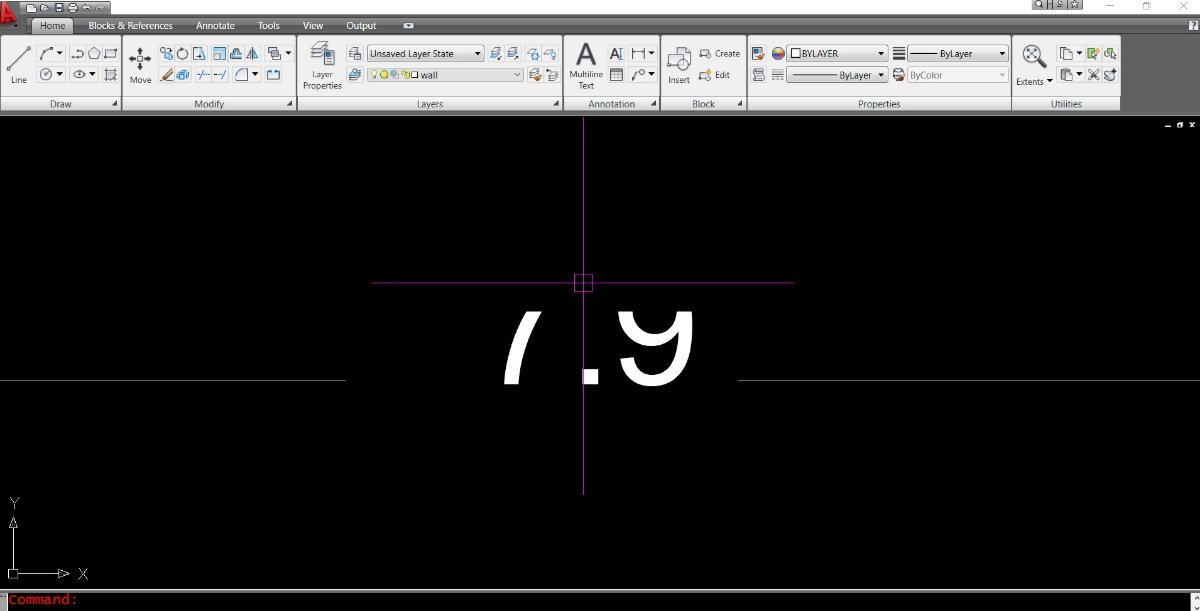
Task: Expand the Circle tool dropdown arrow
Action: (x=60, y=75)
